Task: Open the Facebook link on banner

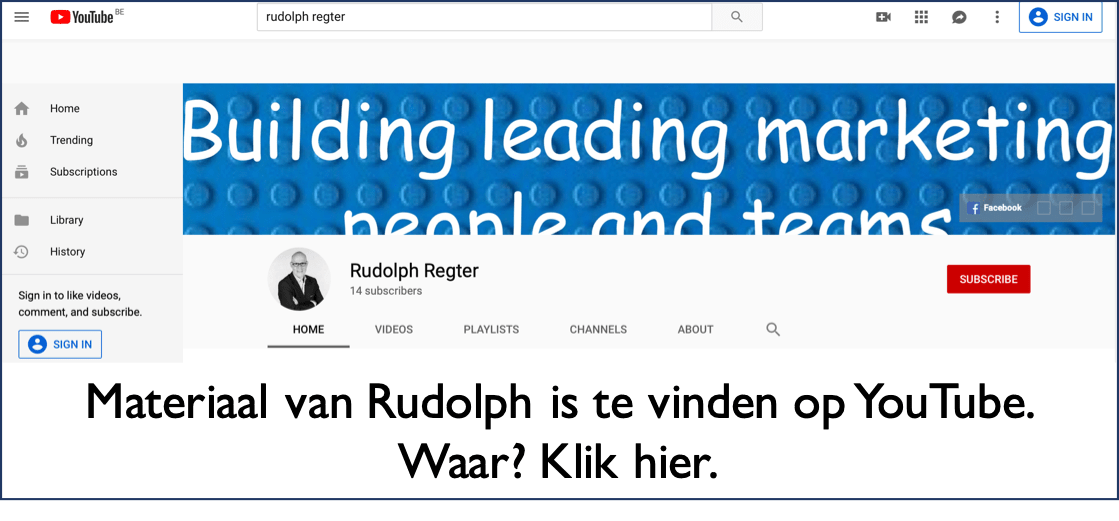Action: click(995, 208)
